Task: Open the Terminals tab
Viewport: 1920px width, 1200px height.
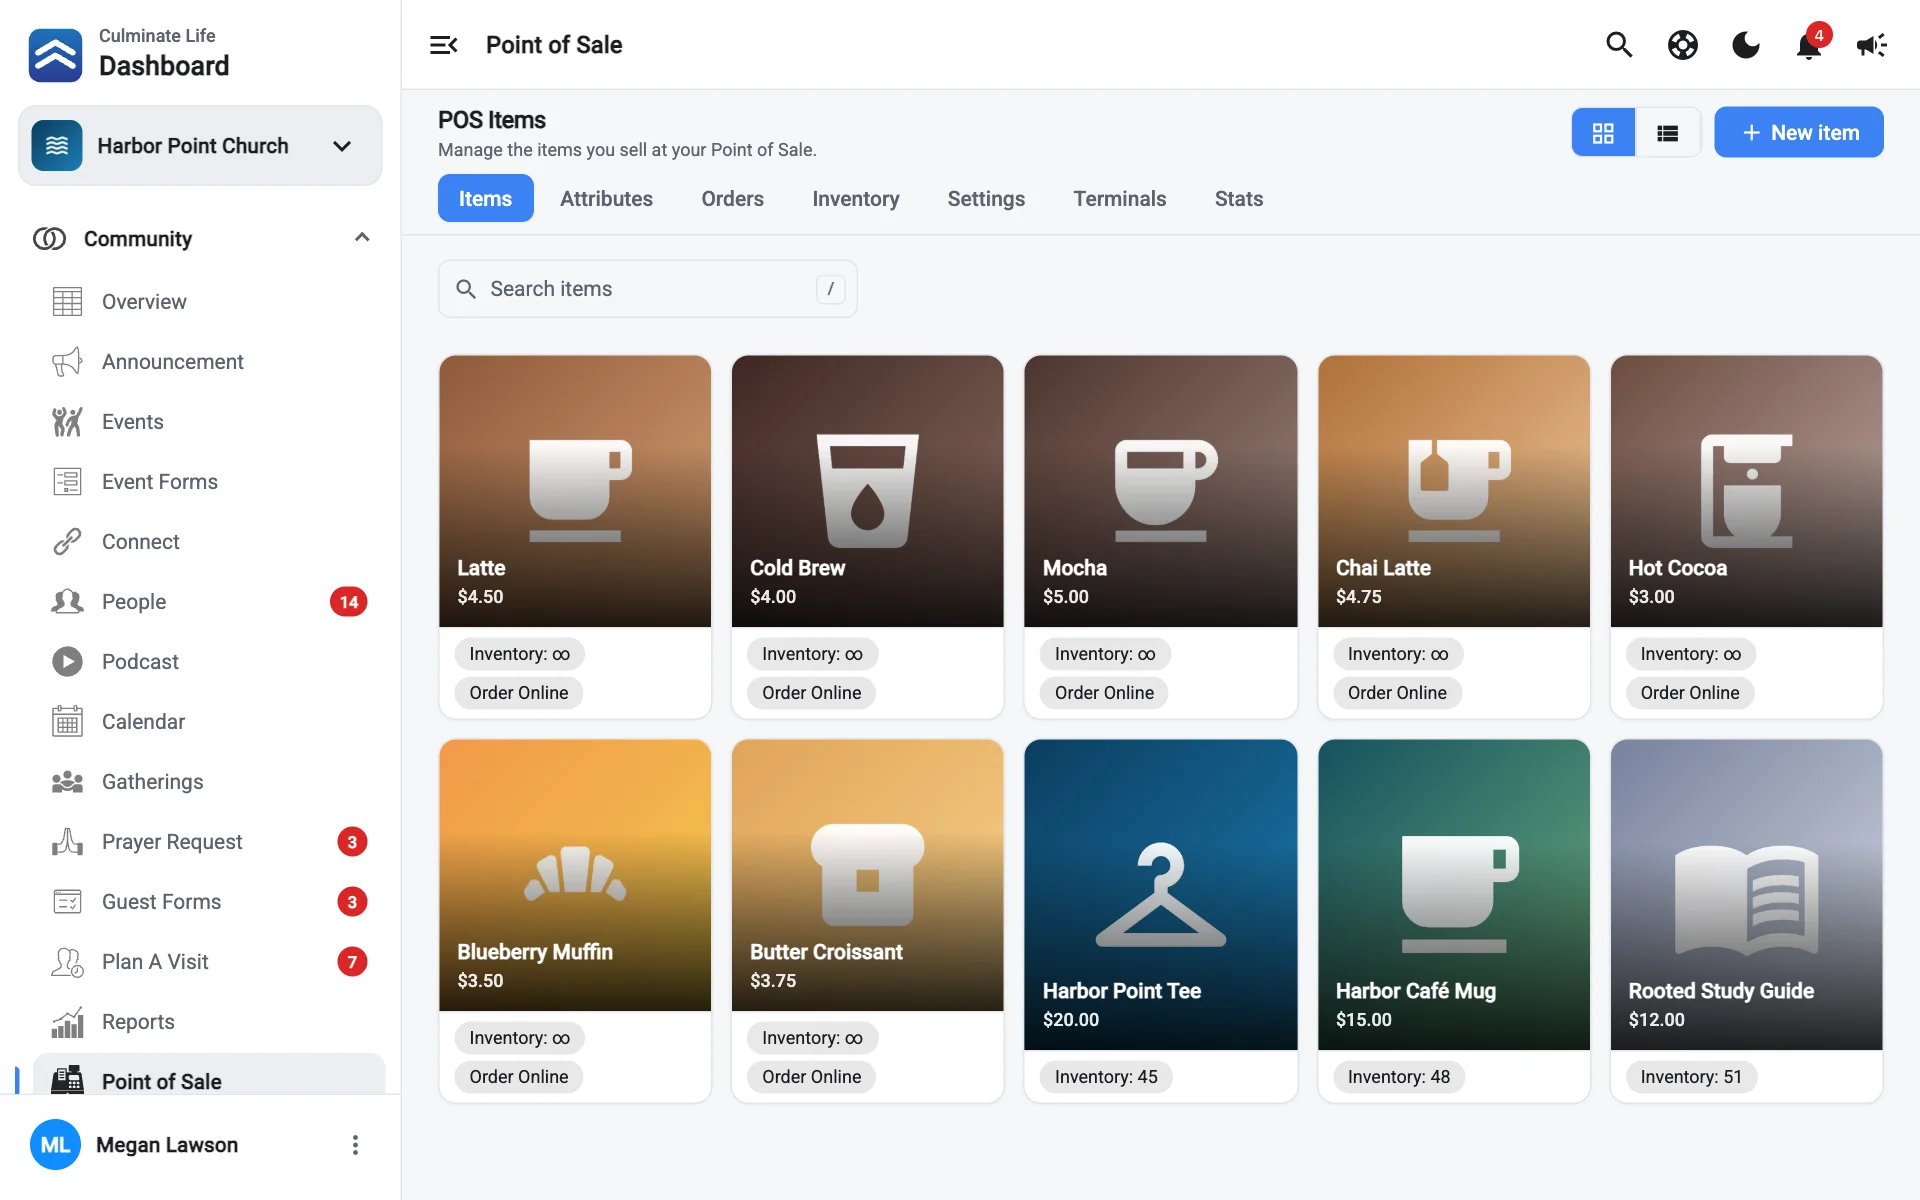Action: tap(1119, 198)
